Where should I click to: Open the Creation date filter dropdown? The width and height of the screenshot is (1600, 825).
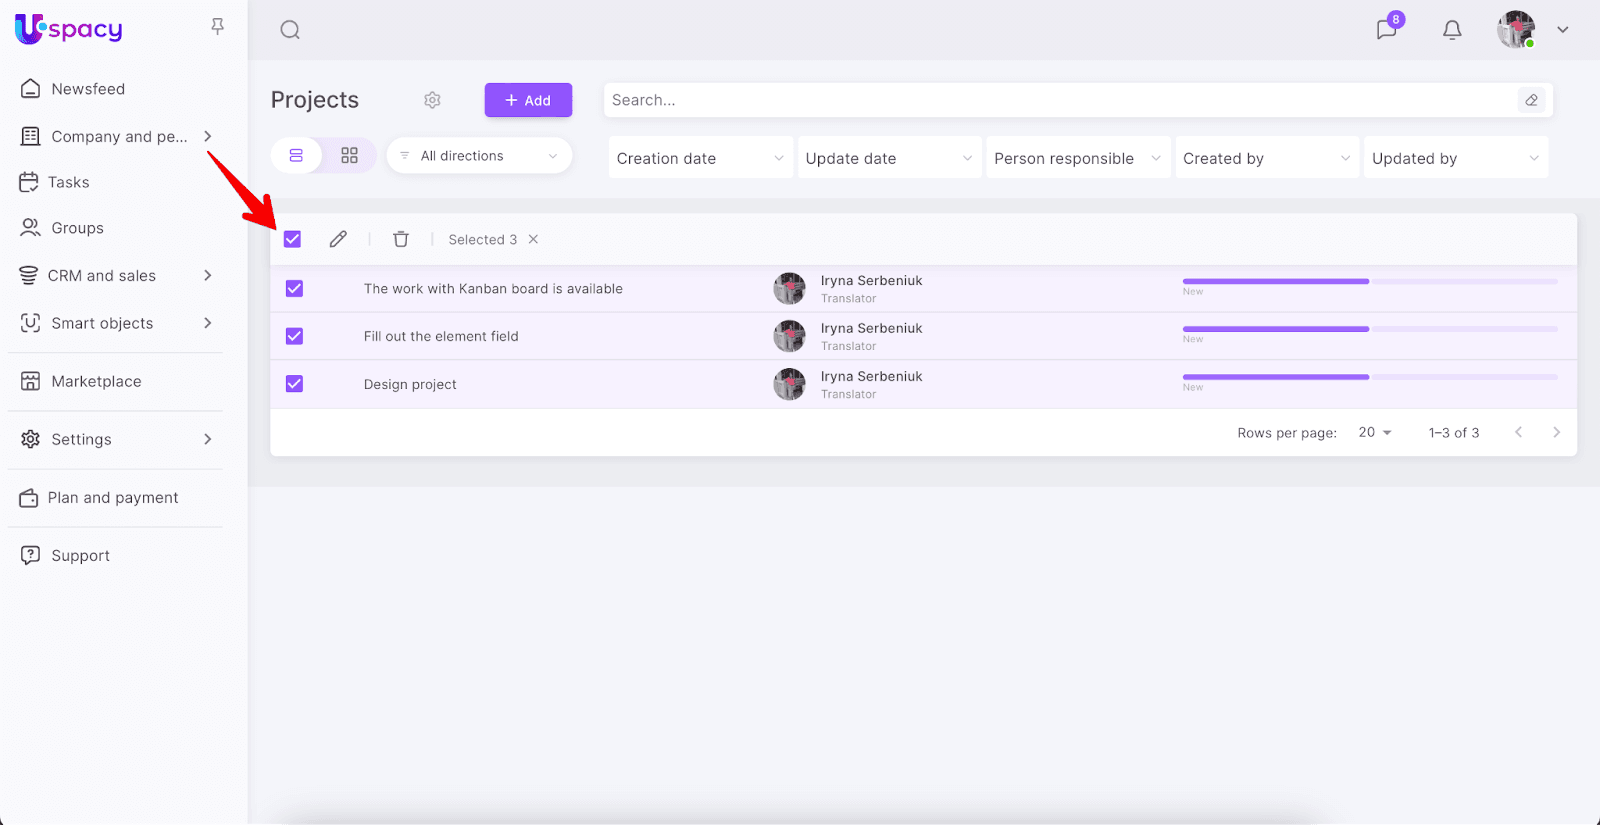coord(700,158)
